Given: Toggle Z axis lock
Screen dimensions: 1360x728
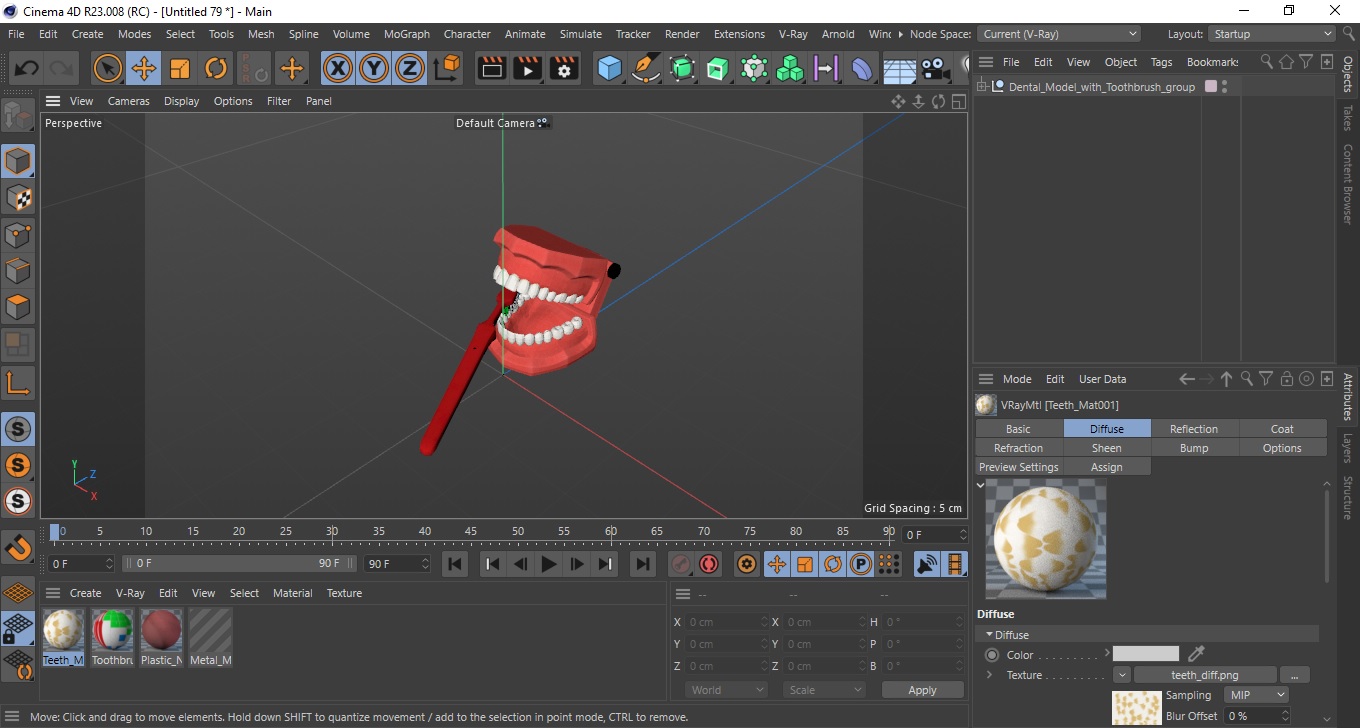Looking at the screenshot, I should (410, 69).
